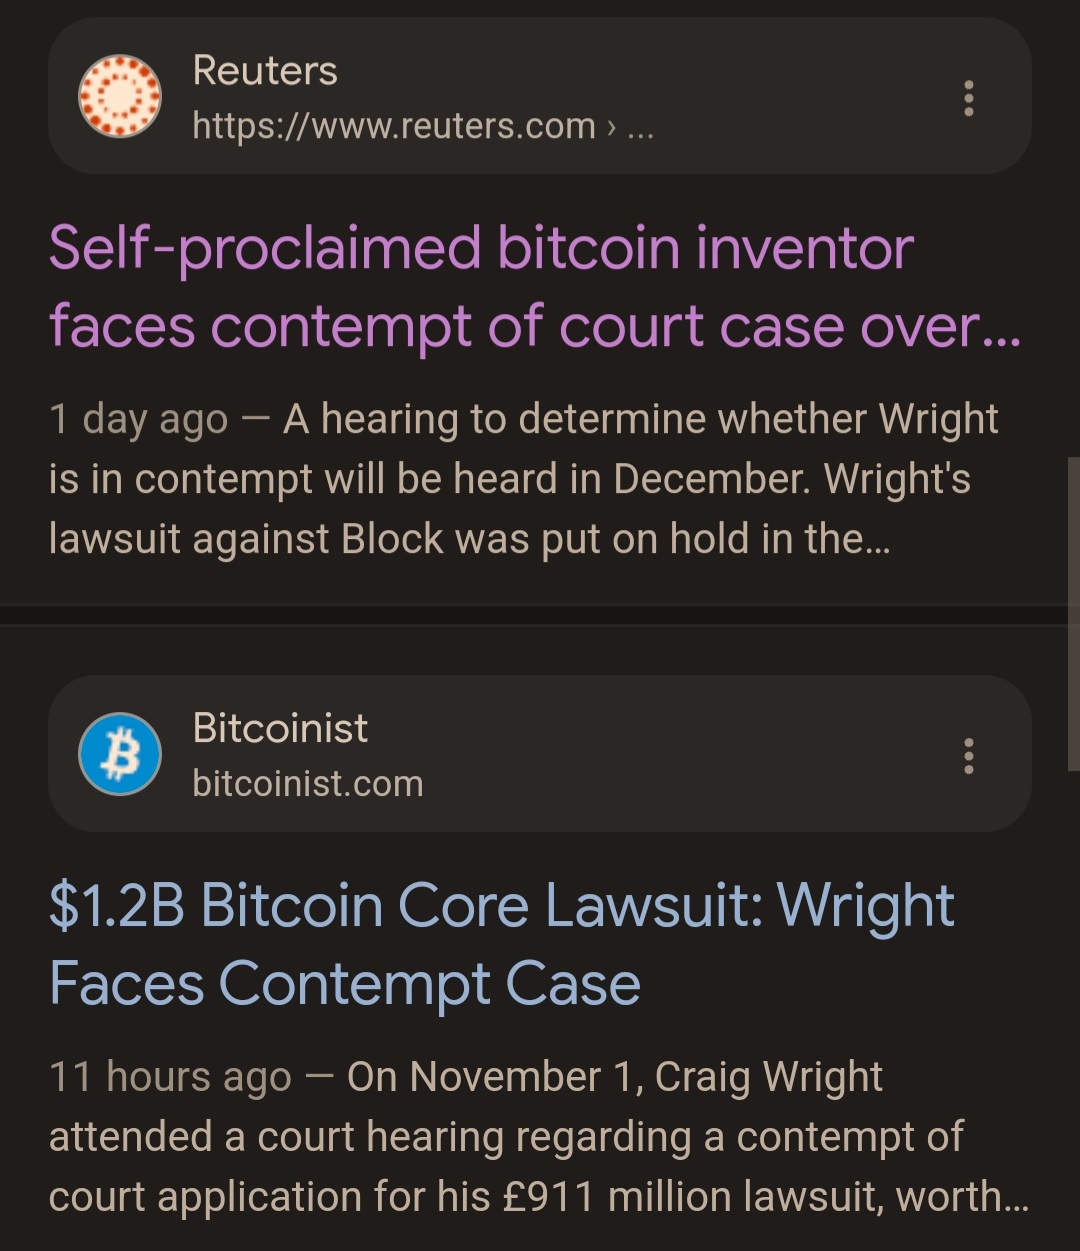Click the '1 day ago' timestamp
This screenshot has height=1251, width=1080.
[138, 420]
